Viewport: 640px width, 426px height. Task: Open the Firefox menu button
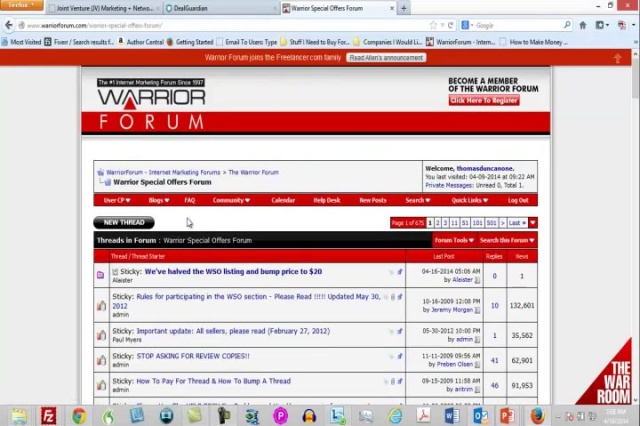[x=21, y=5]
